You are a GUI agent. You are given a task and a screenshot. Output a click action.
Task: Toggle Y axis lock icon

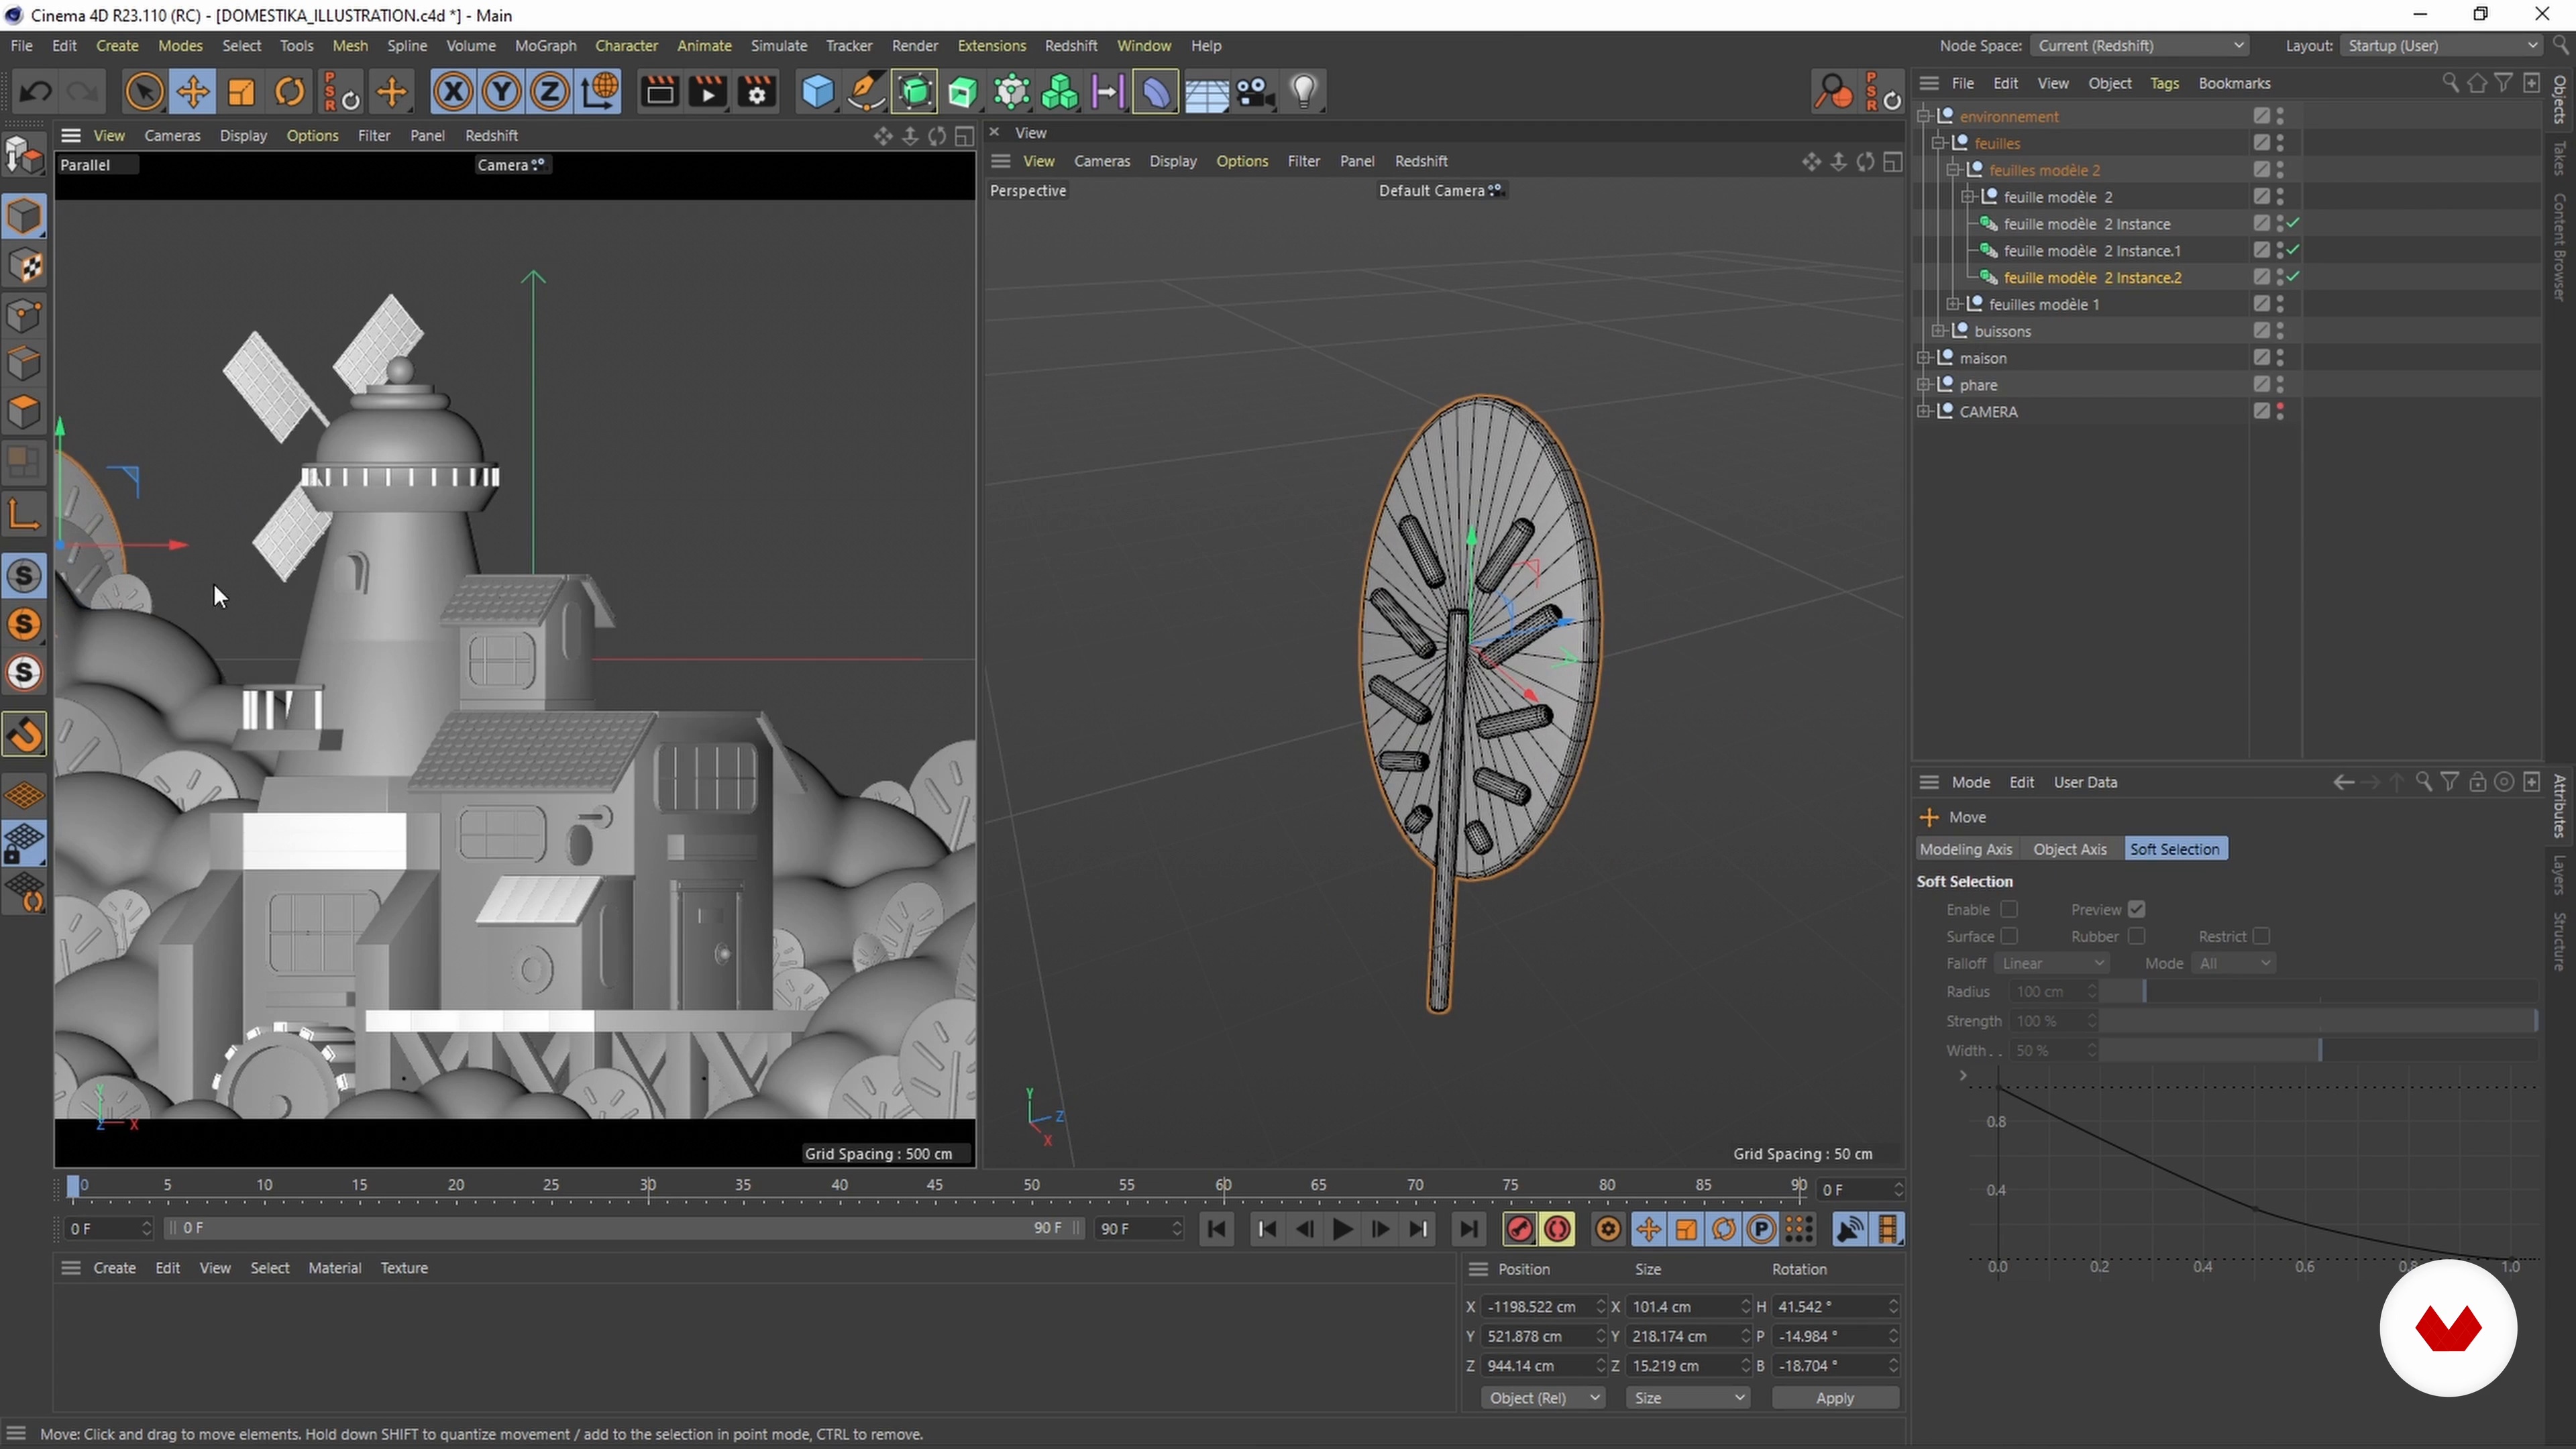click(501, 92)
